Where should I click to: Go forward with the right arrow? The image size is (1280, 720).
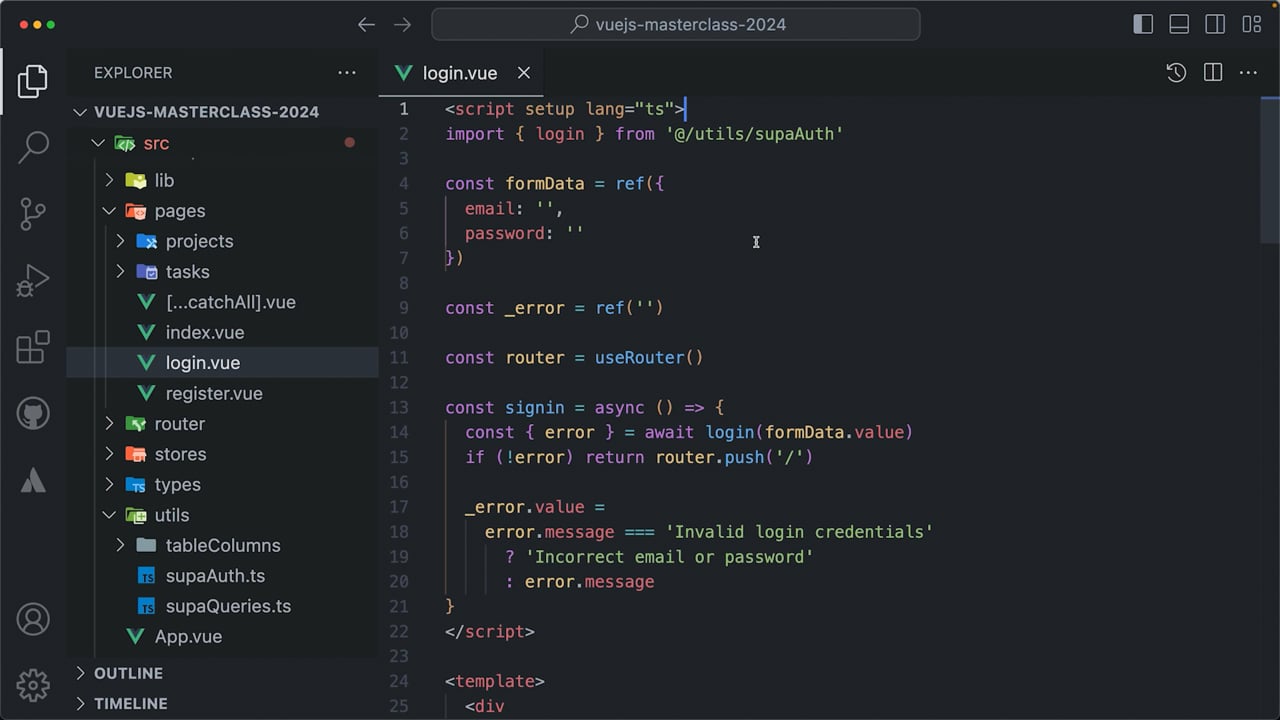(403, 25)
